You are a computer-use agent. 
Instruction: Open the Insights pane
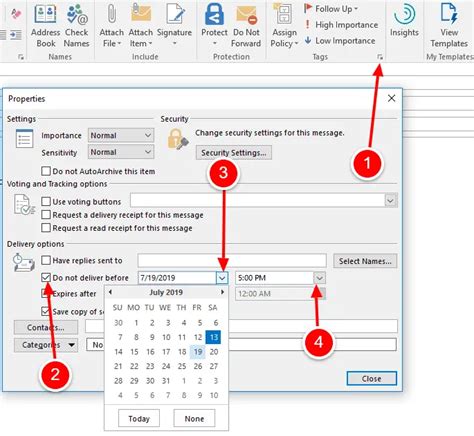[404, 21]
